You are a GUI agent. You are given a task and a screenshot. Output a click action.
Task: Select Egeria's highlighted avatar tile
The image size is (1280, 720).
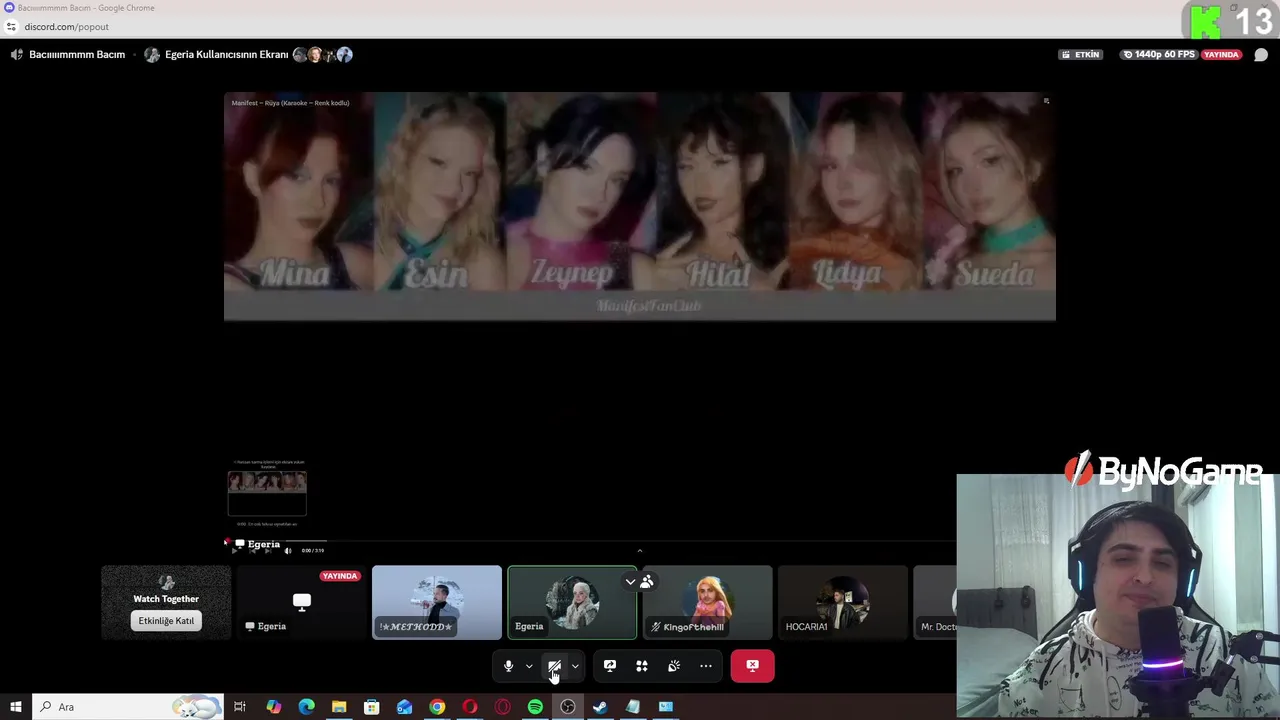click(x=572, y=602)
